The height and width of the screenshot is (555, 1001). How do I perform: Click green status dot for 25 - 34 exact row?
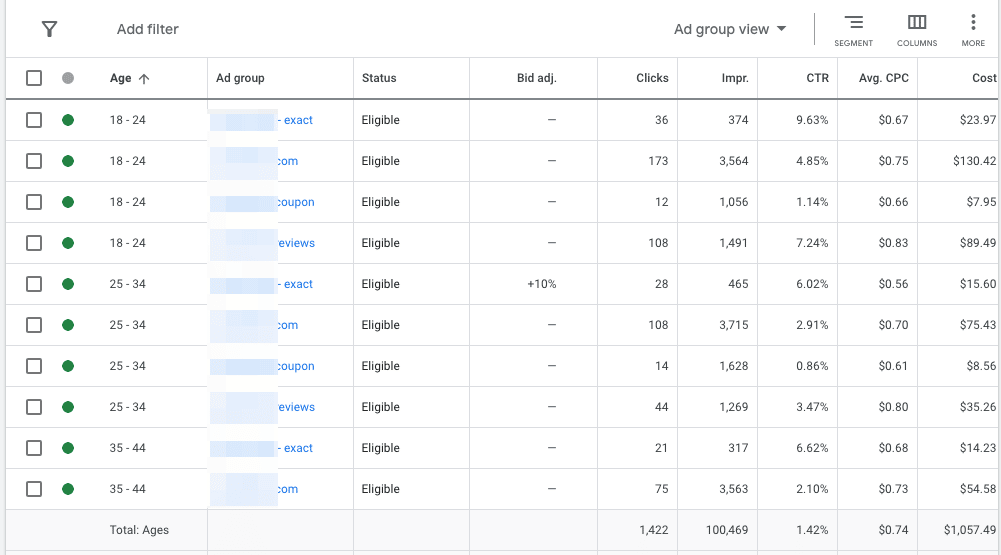[68, 284]
